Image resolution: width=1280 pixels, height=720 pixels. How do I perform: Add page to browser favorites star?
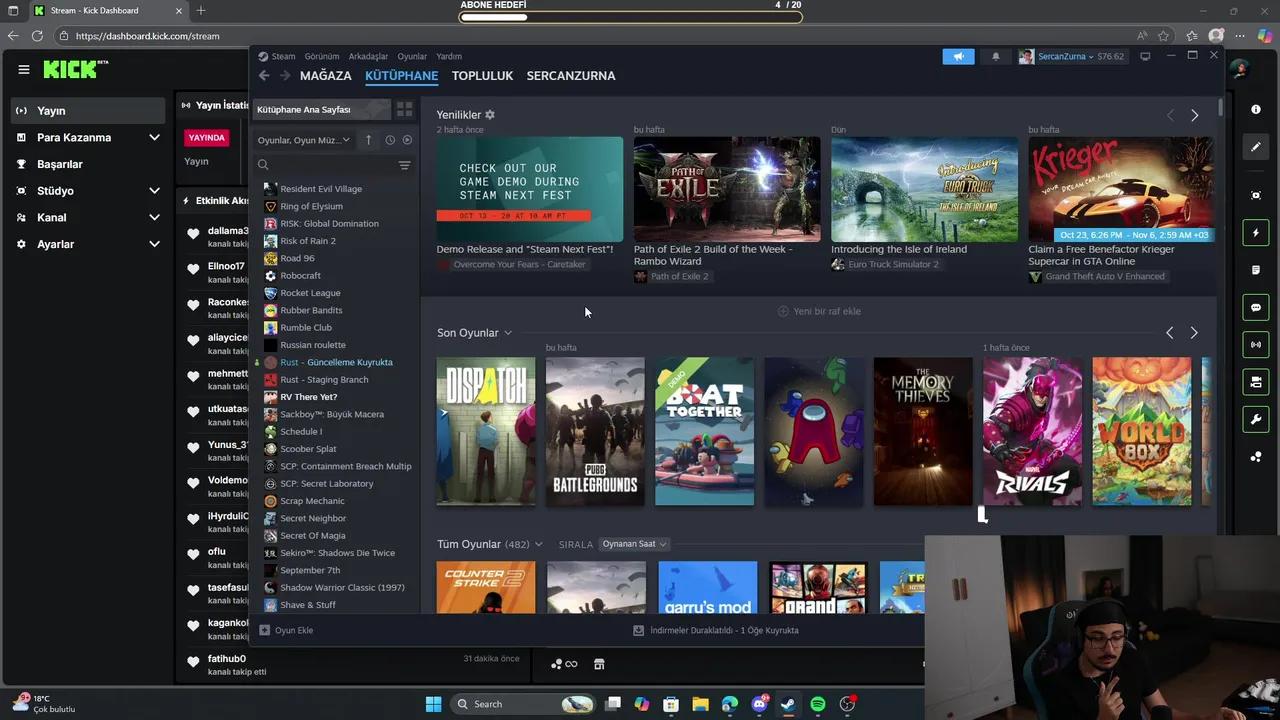(x=1163, y=36)
